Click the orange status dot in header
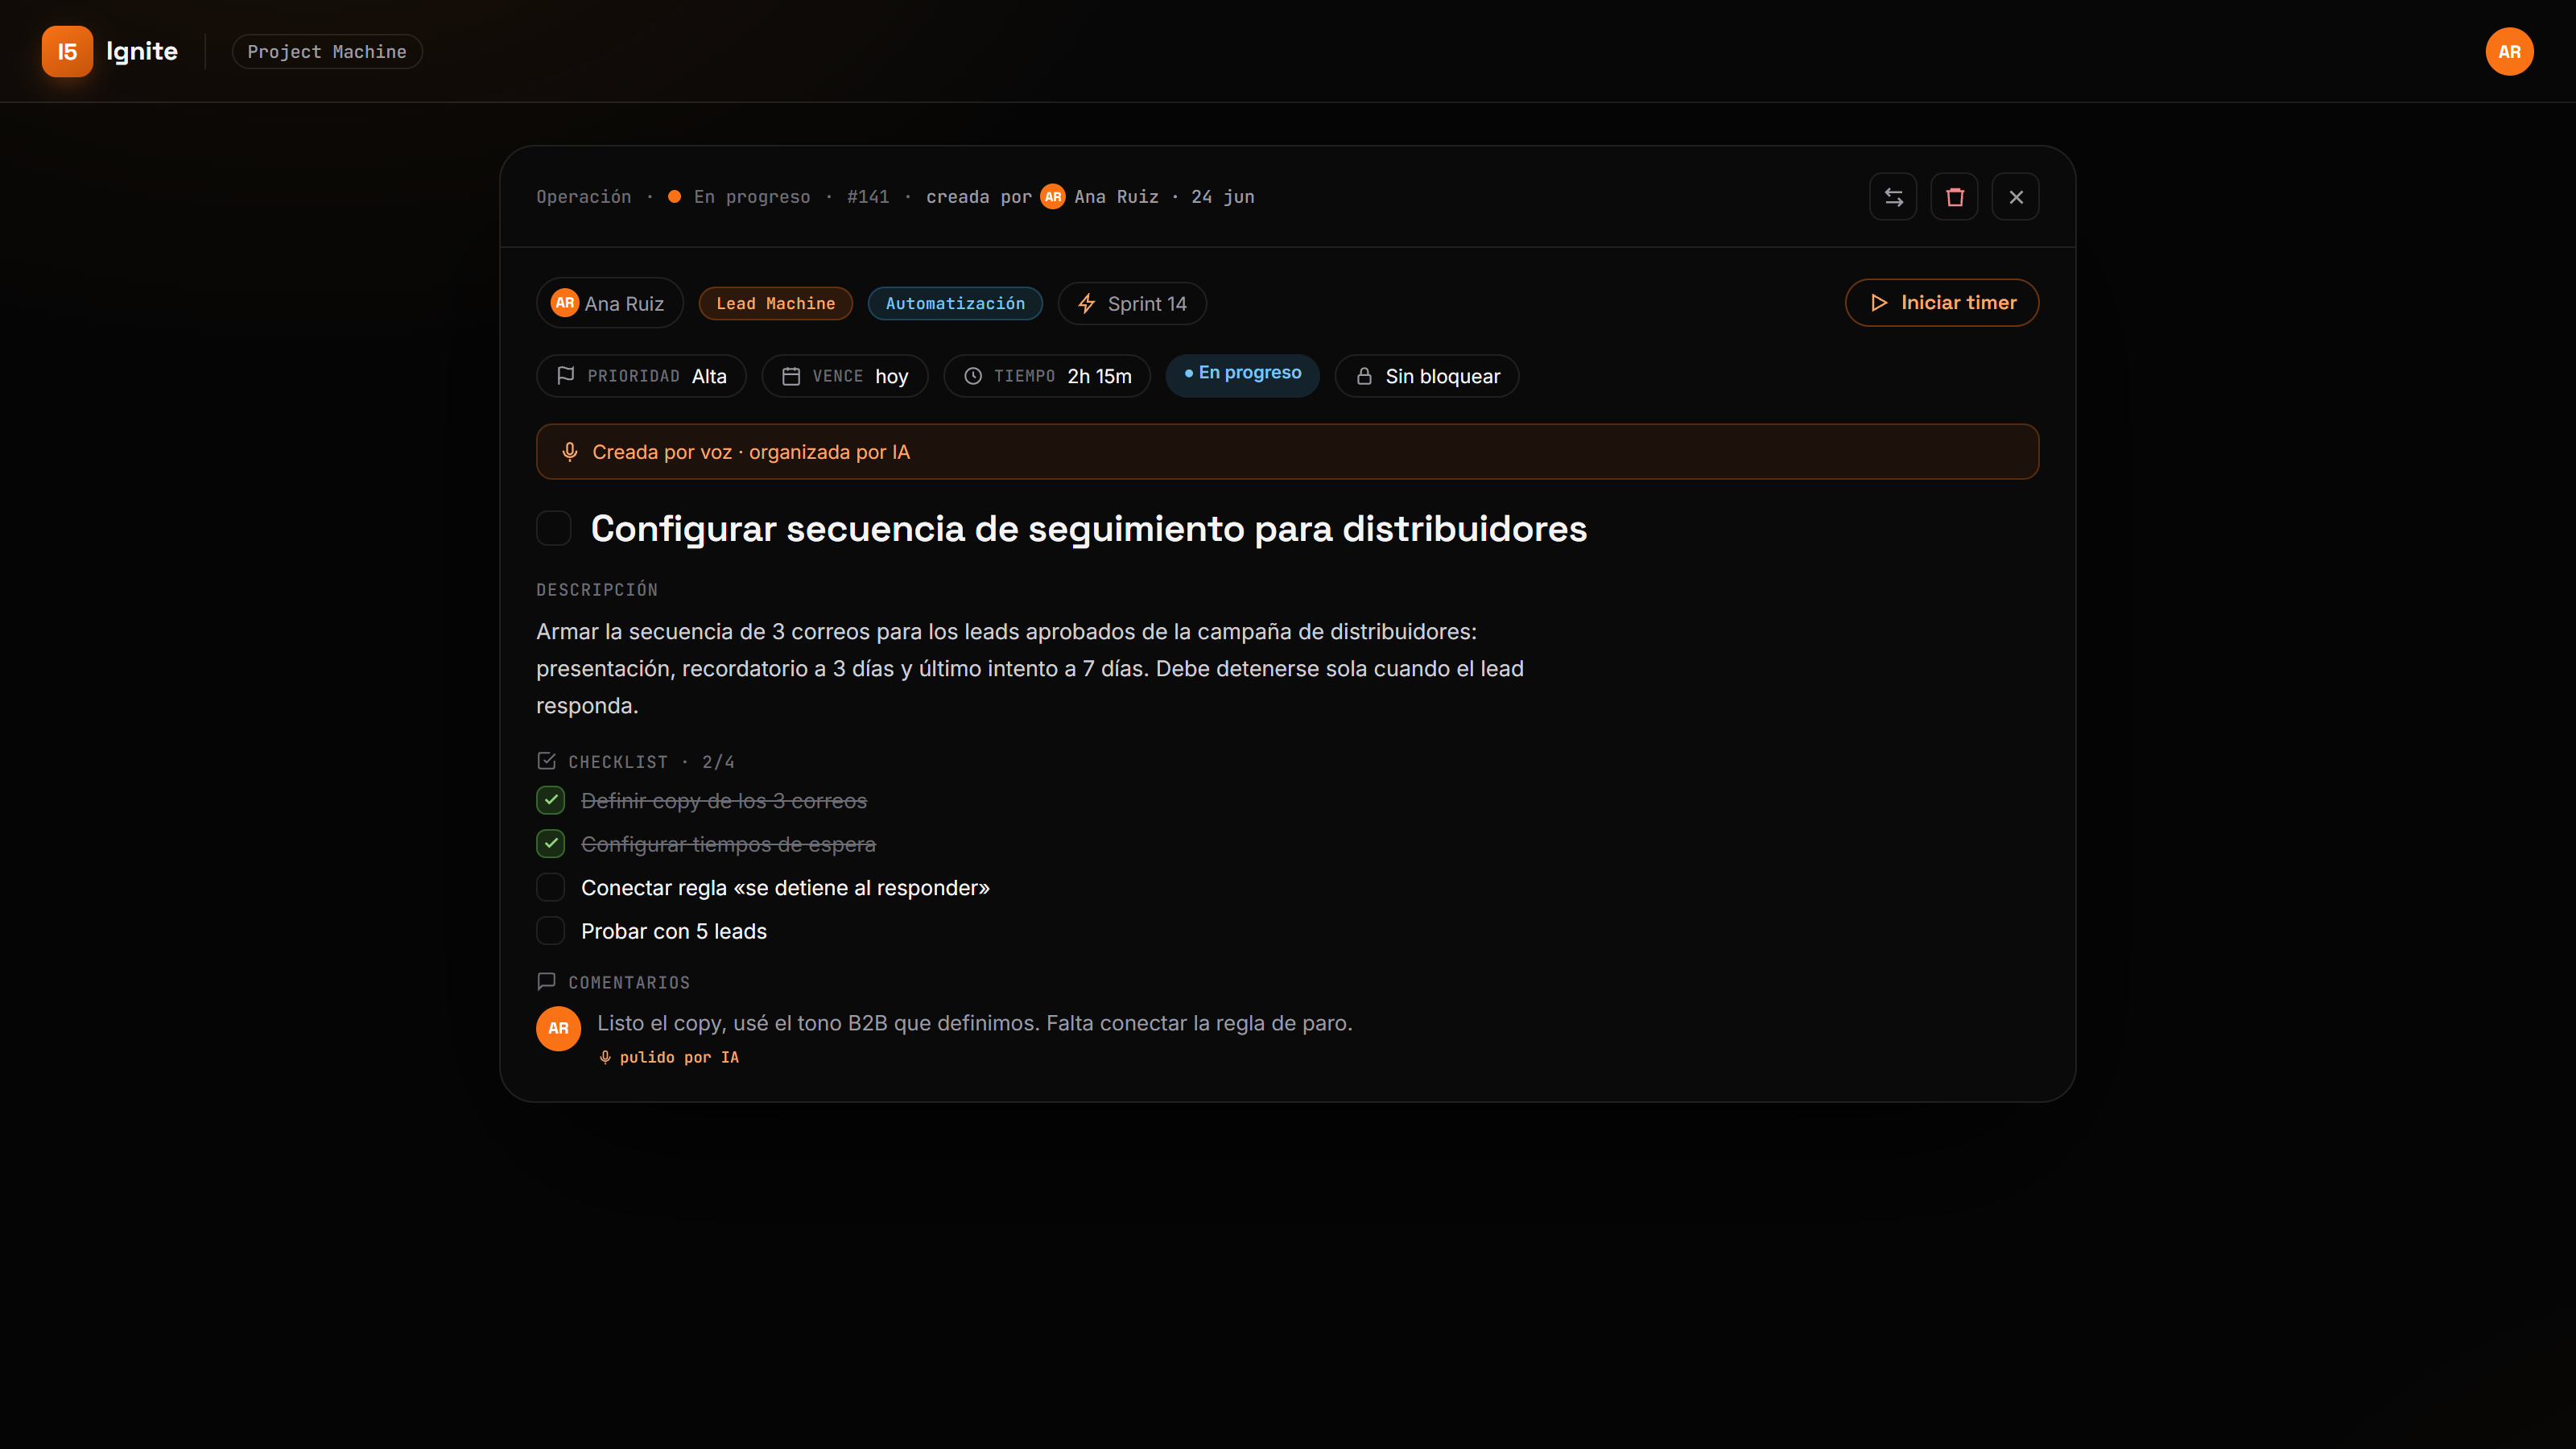Screen dimensions: 2576x1449 [674, 197]
